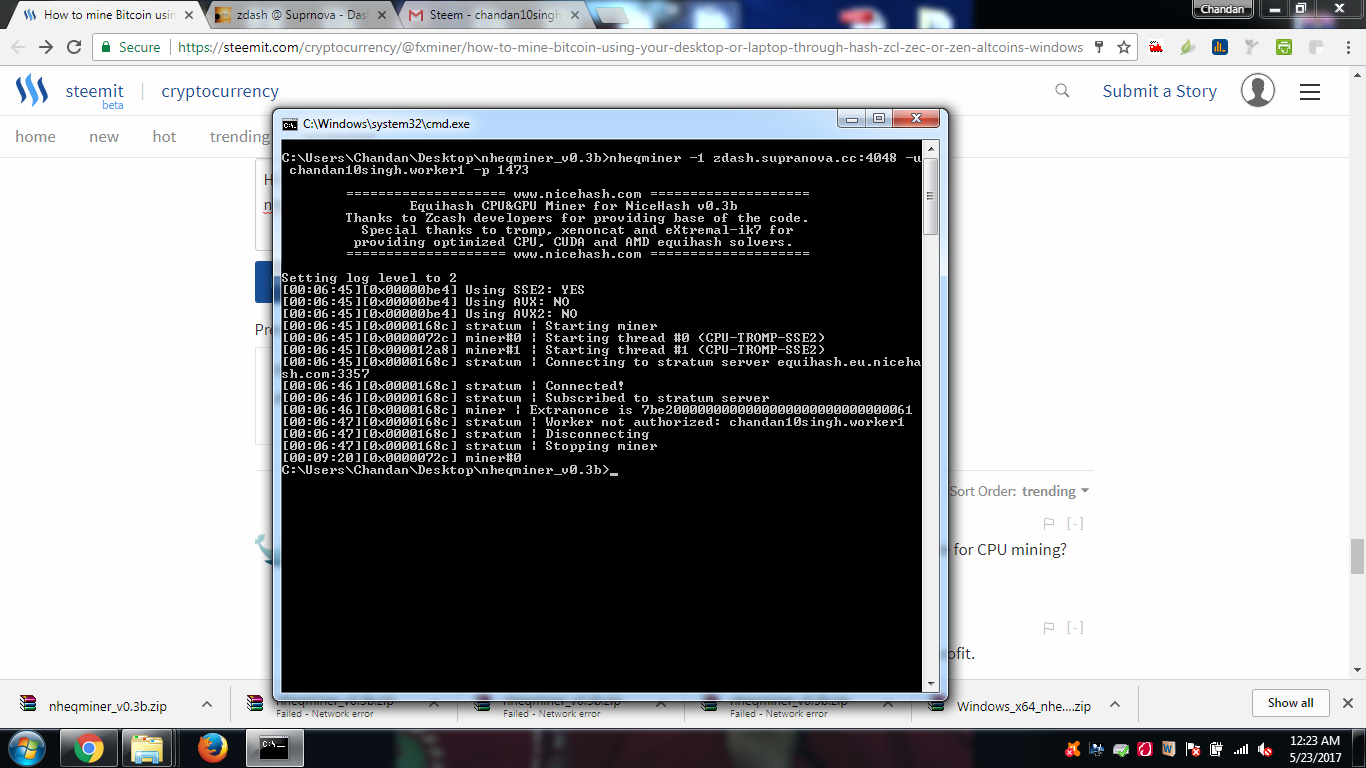Open the Windows_x64_nhe….zip download
This screenshot has width=1366, height=768.
[1024, 706]
